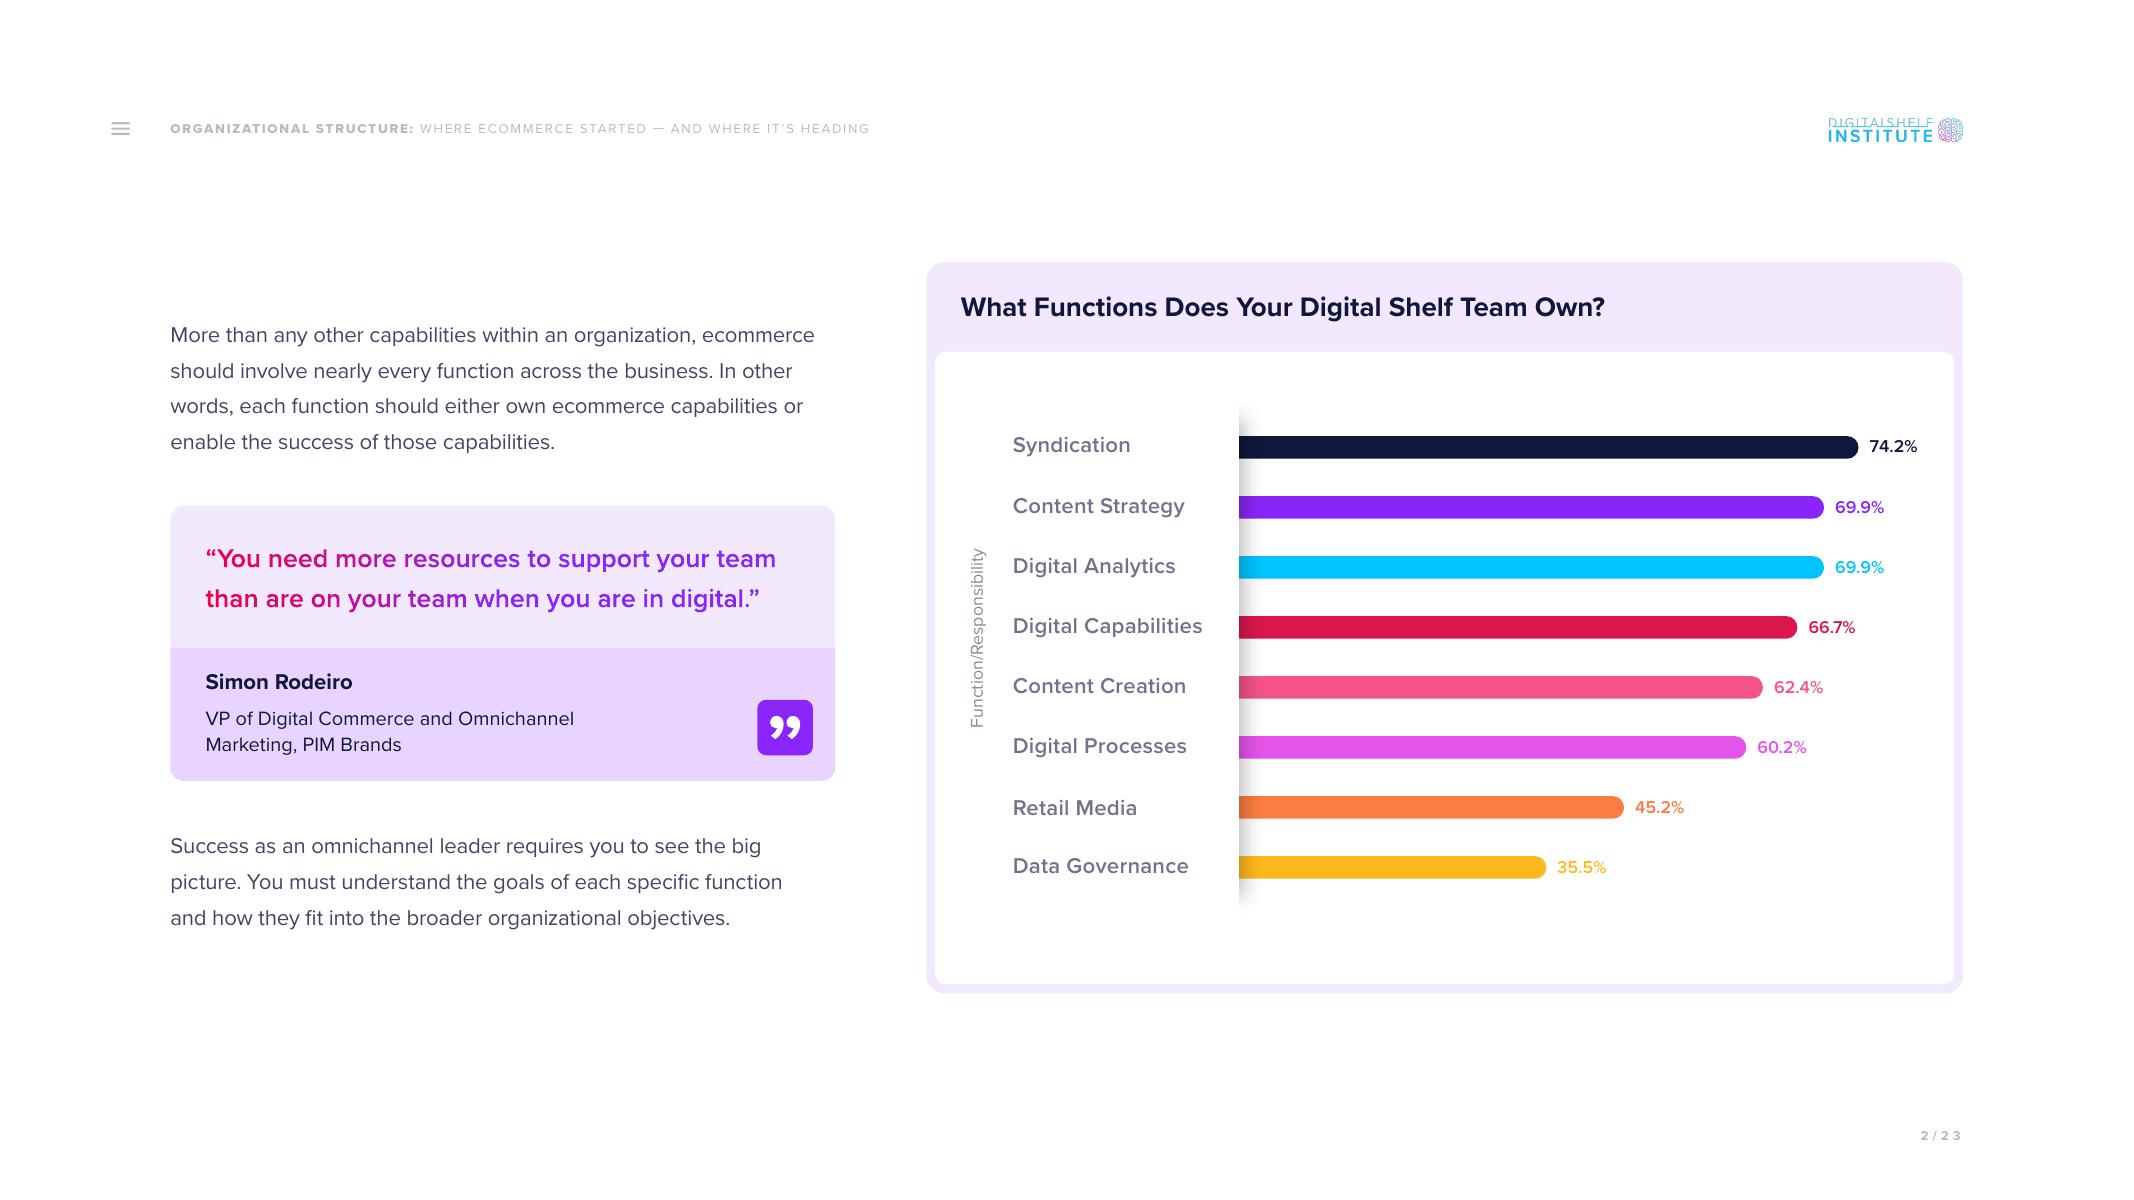Image resolution: width=2134 pixels, height=1200 pixels.
Task: Click the Digital Shelf Institute brain logo
Action: pos(1950,130)
